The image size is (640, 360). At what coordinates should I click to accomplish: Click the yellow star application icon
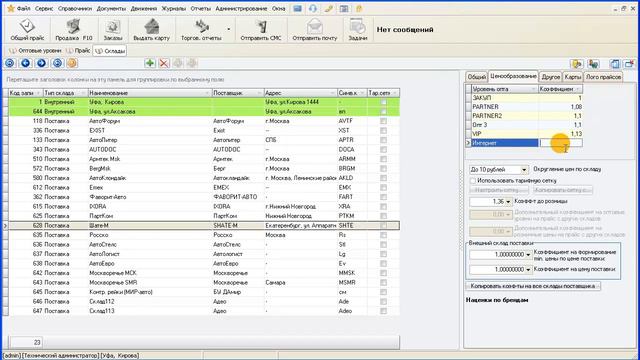11,8
